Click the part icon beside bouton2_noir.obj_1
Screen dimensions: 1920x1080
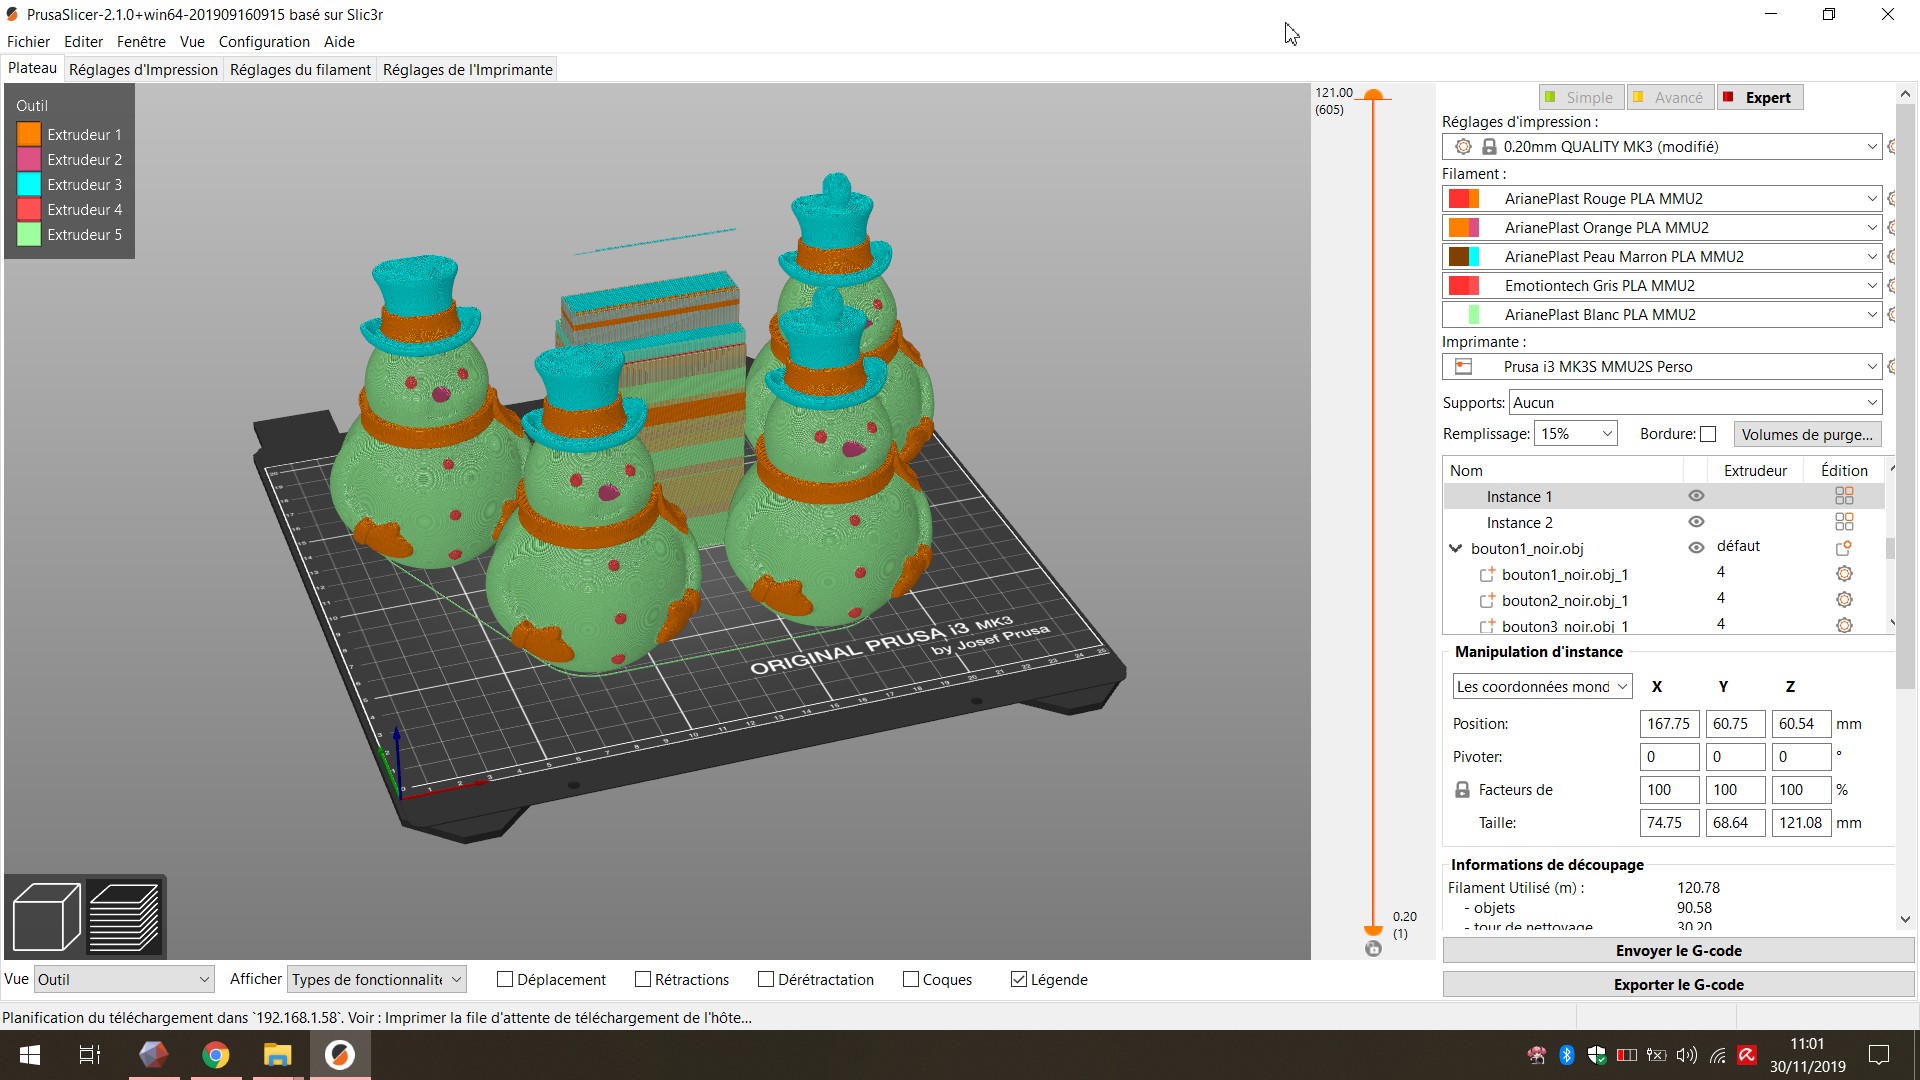pyautogui.click(x=1487, y=600)
